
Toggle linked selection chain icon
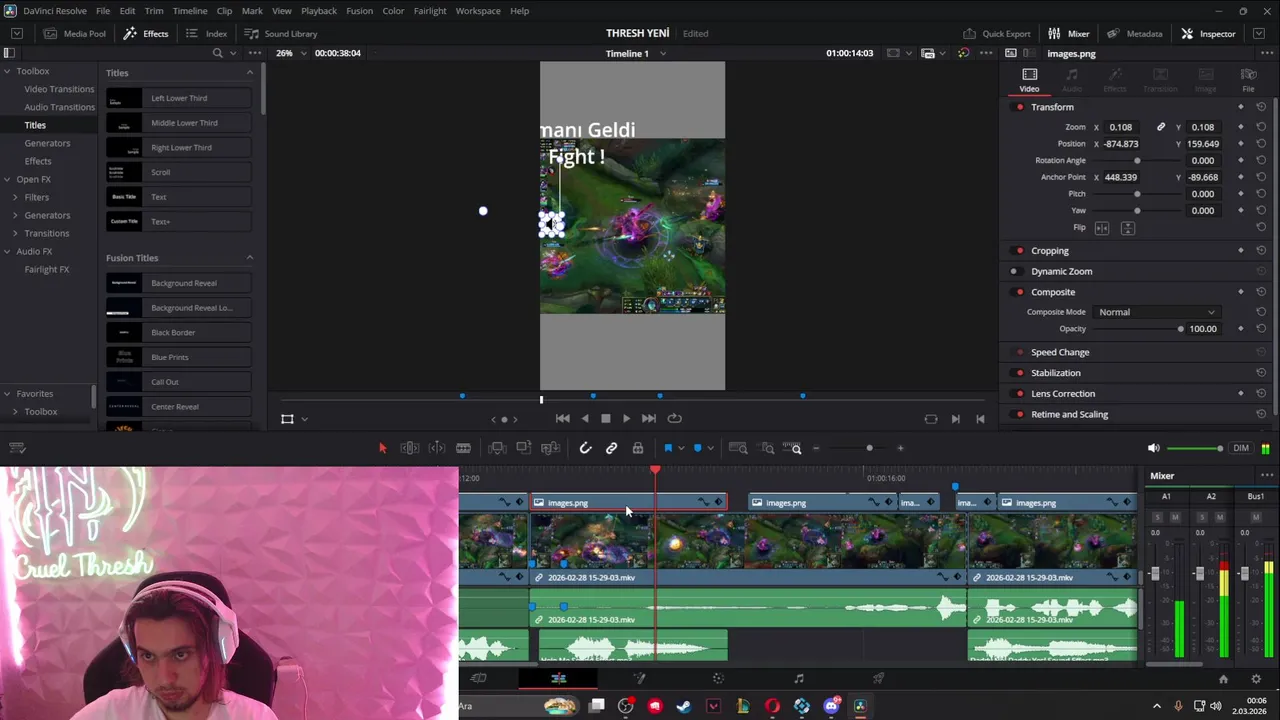pyautogui.click(x=611, y=448)
